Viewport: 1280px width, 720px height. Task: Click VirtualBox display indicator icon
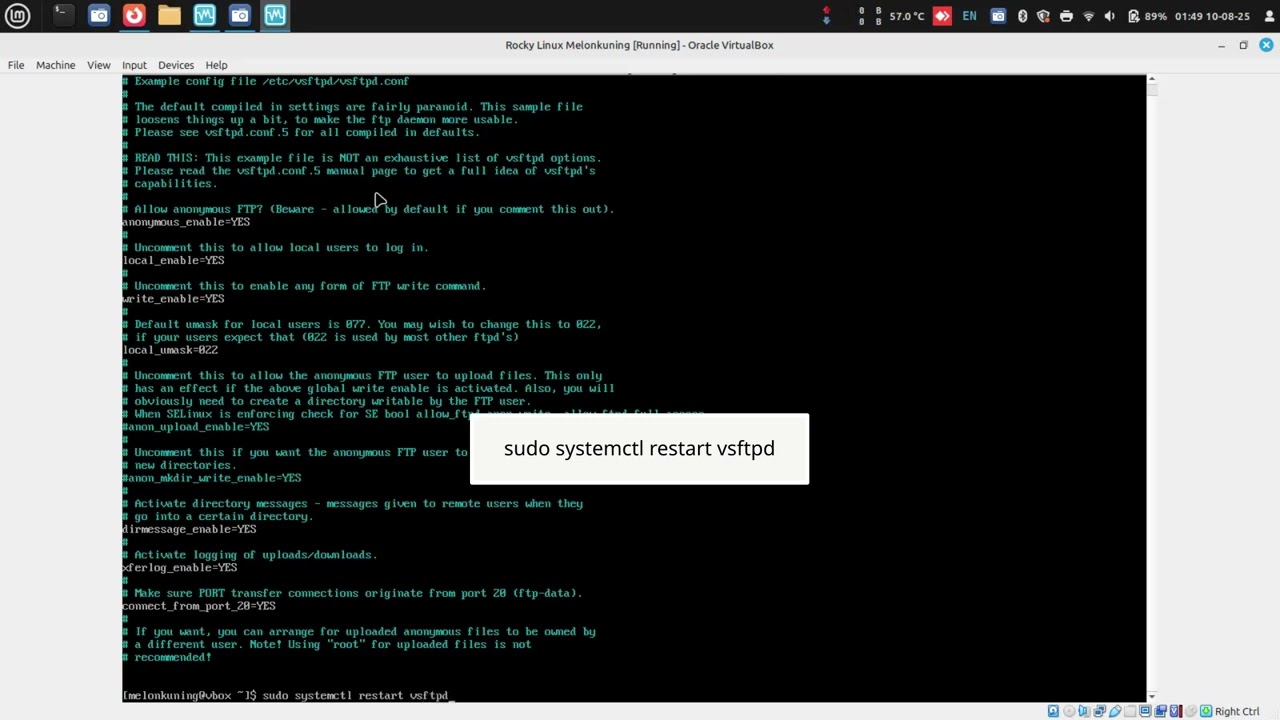pos(1145,711)
